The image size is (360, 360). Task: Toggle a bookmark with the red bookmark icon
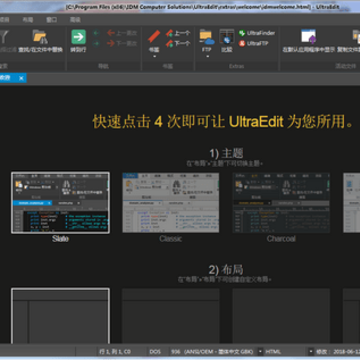tap(154, 36)
